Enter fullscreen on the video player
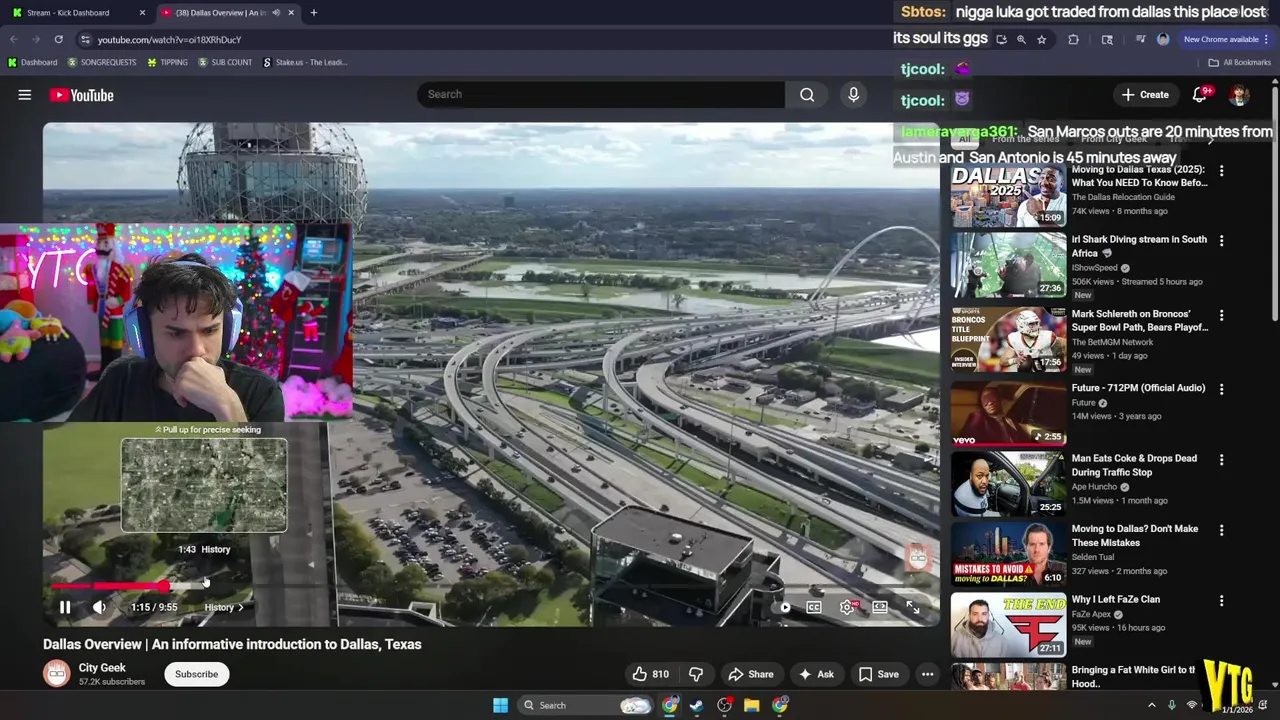 tap(913, 607)
